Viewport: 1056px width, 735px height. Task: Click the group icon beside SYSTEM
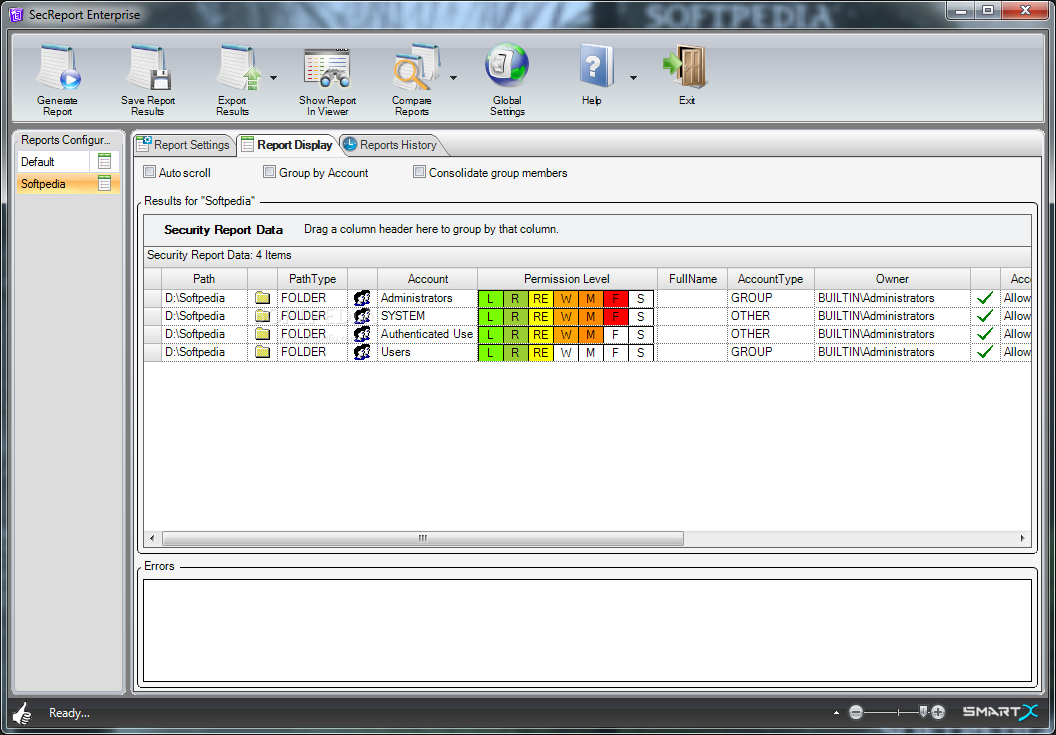(362, 316)
